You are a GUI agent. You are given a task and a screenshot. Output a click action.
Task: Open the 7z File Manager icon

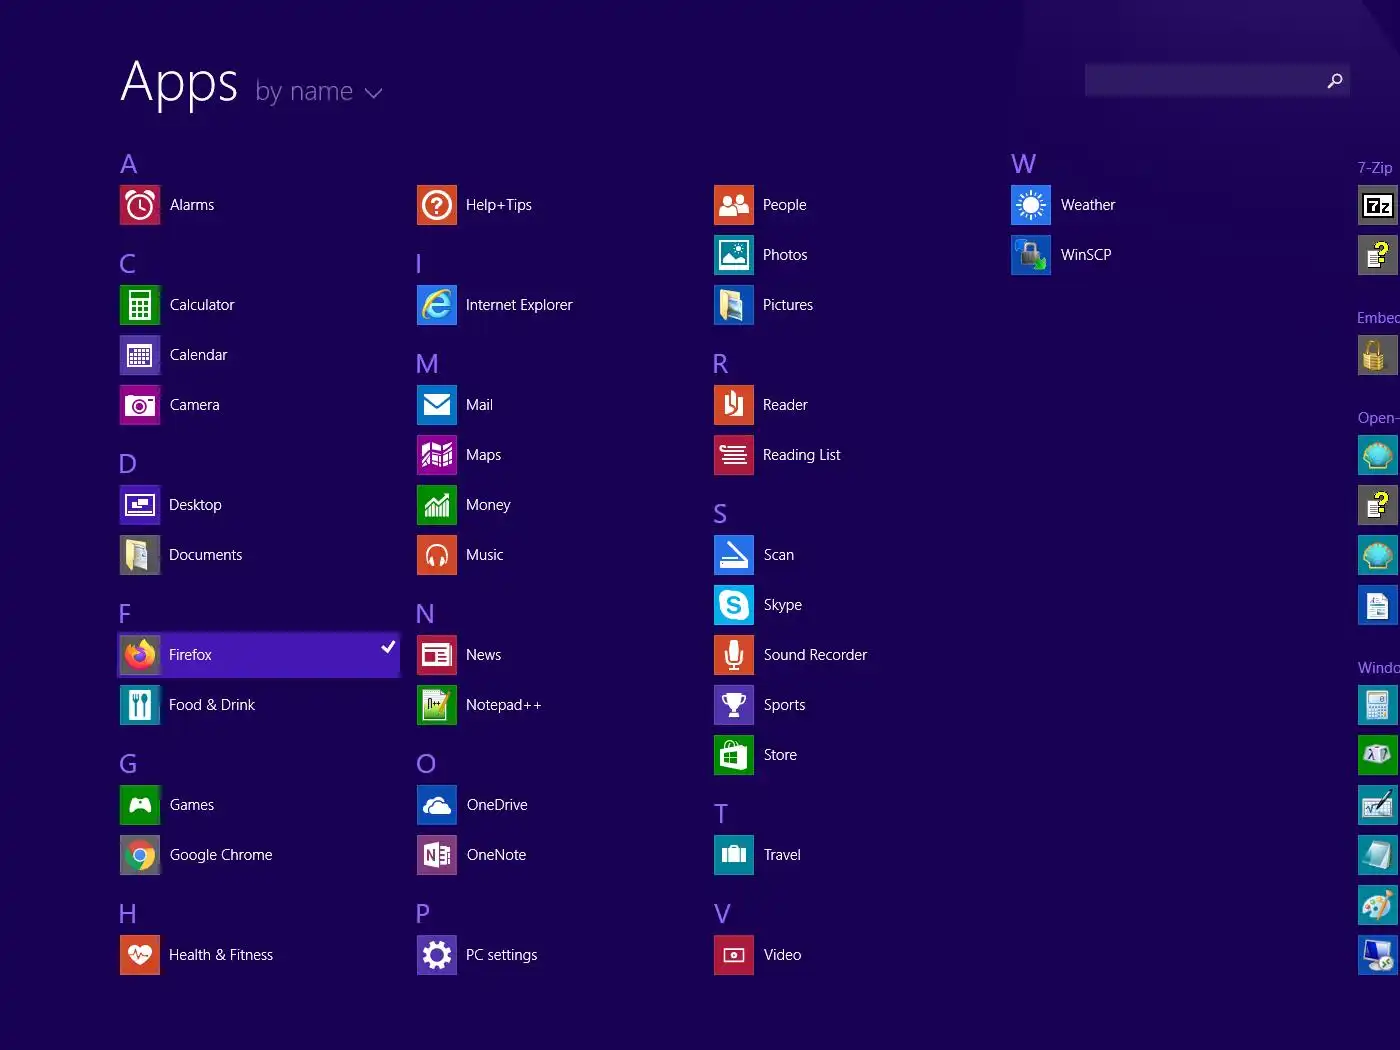(1378, 205)
